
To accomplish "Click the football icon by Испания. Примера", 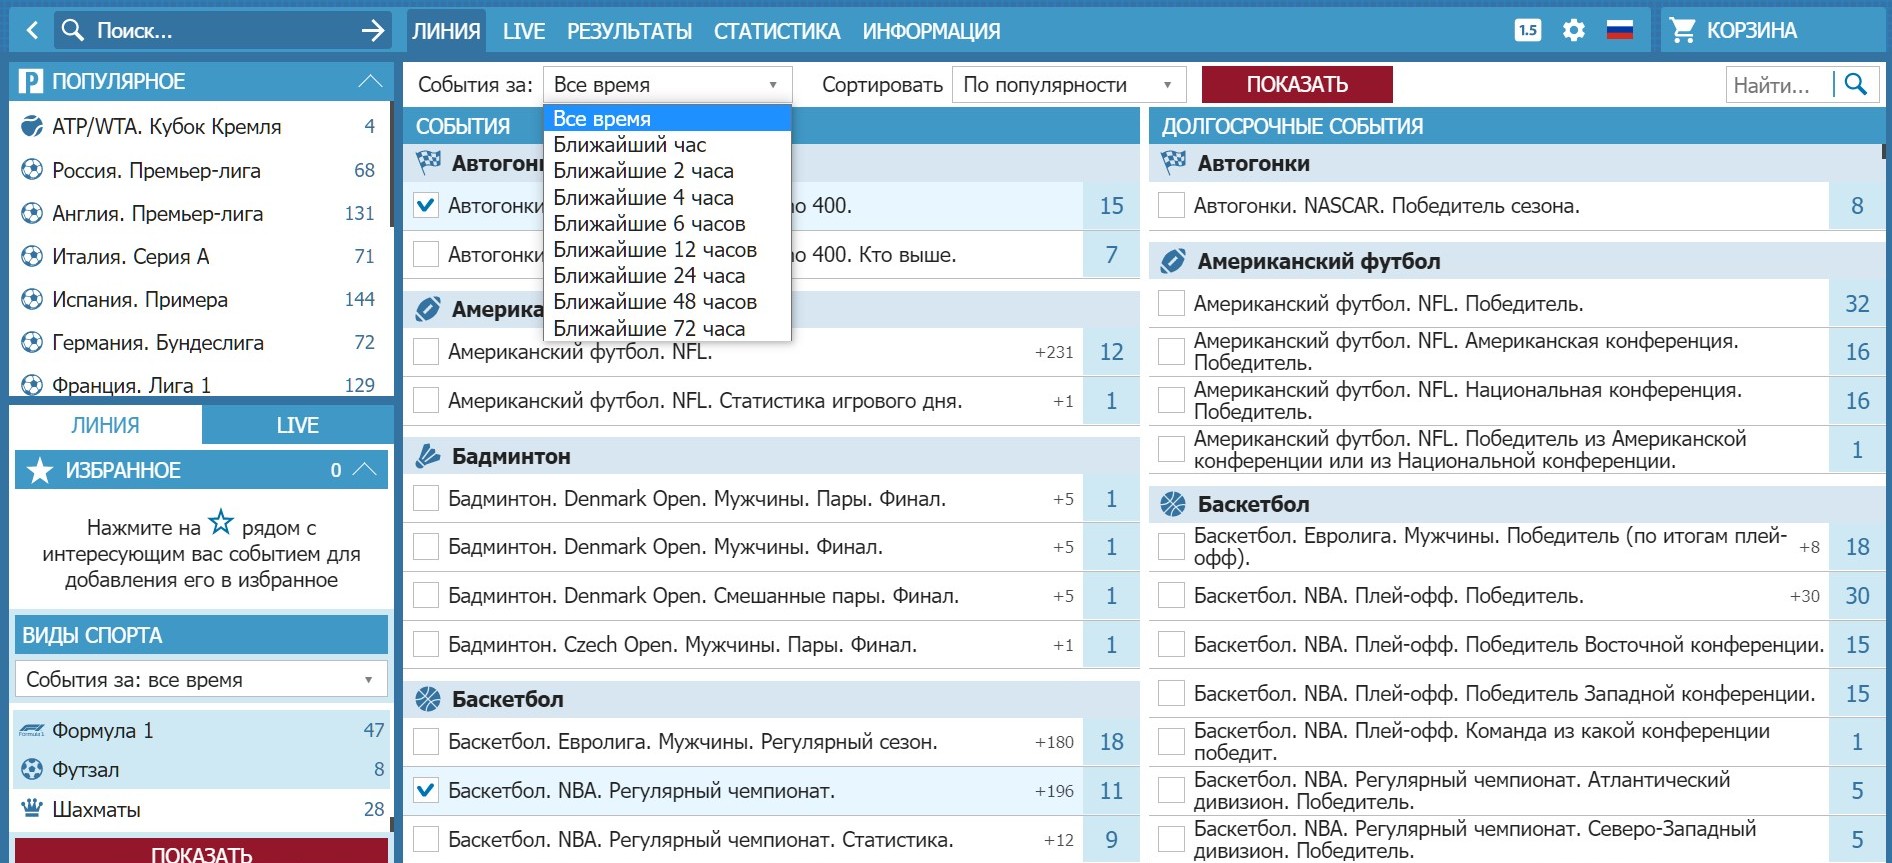I will [x=32, y=299].
